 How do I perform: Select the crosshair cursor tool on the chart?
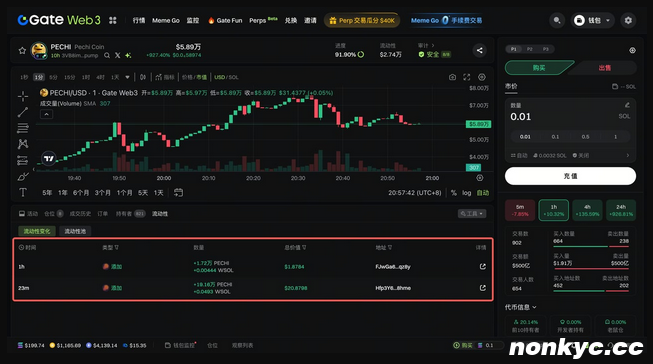point(23,96)
